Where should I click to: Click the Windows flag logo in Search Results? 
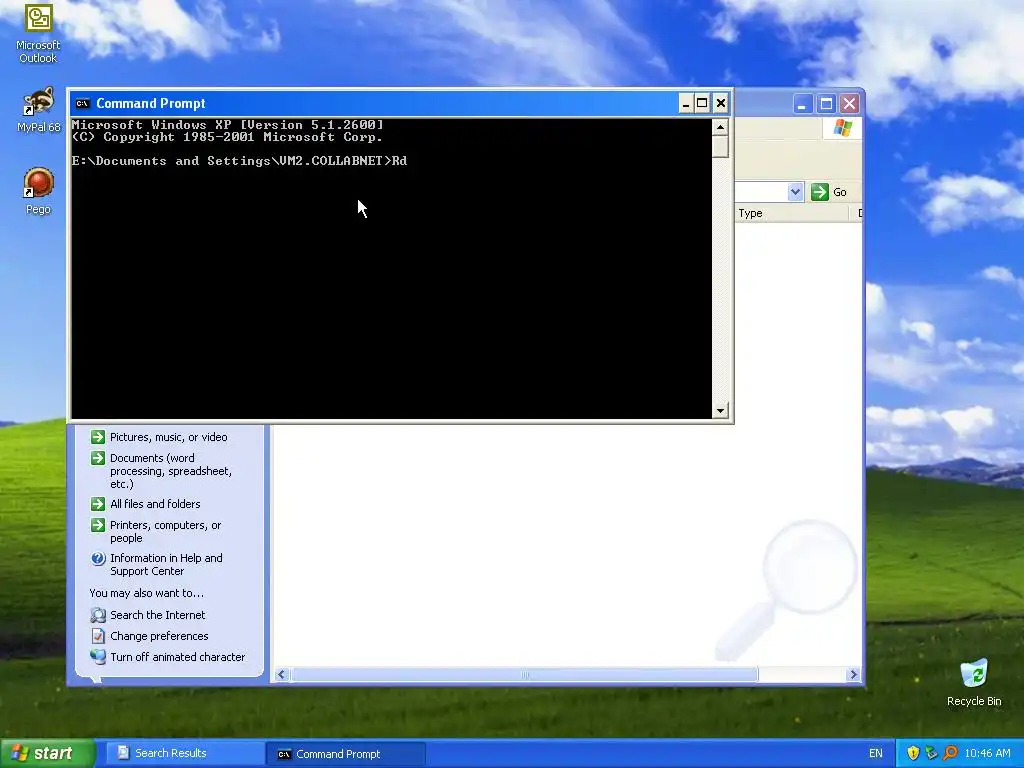tap(842, 127)
